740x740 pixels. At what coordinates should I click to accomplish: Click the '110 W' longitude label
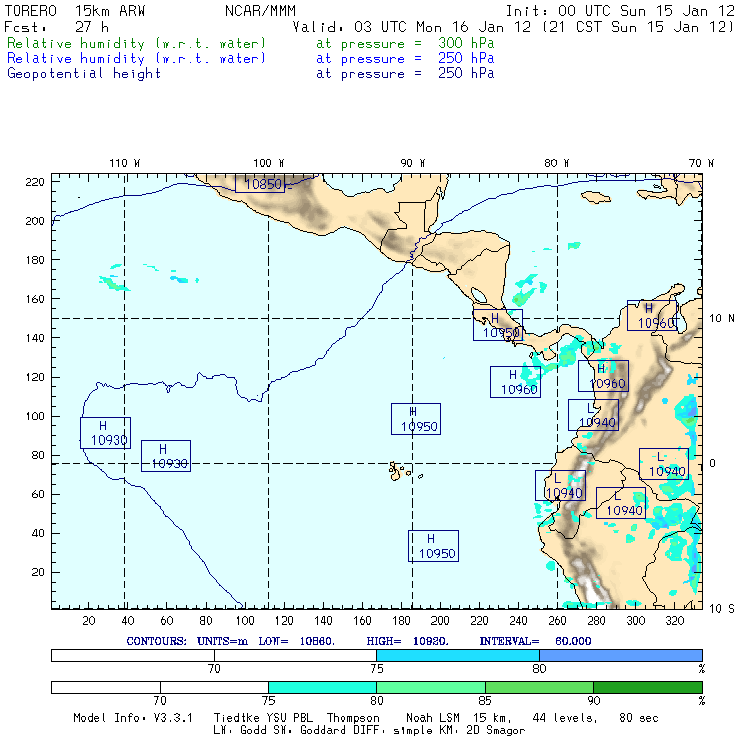[125, 163]
